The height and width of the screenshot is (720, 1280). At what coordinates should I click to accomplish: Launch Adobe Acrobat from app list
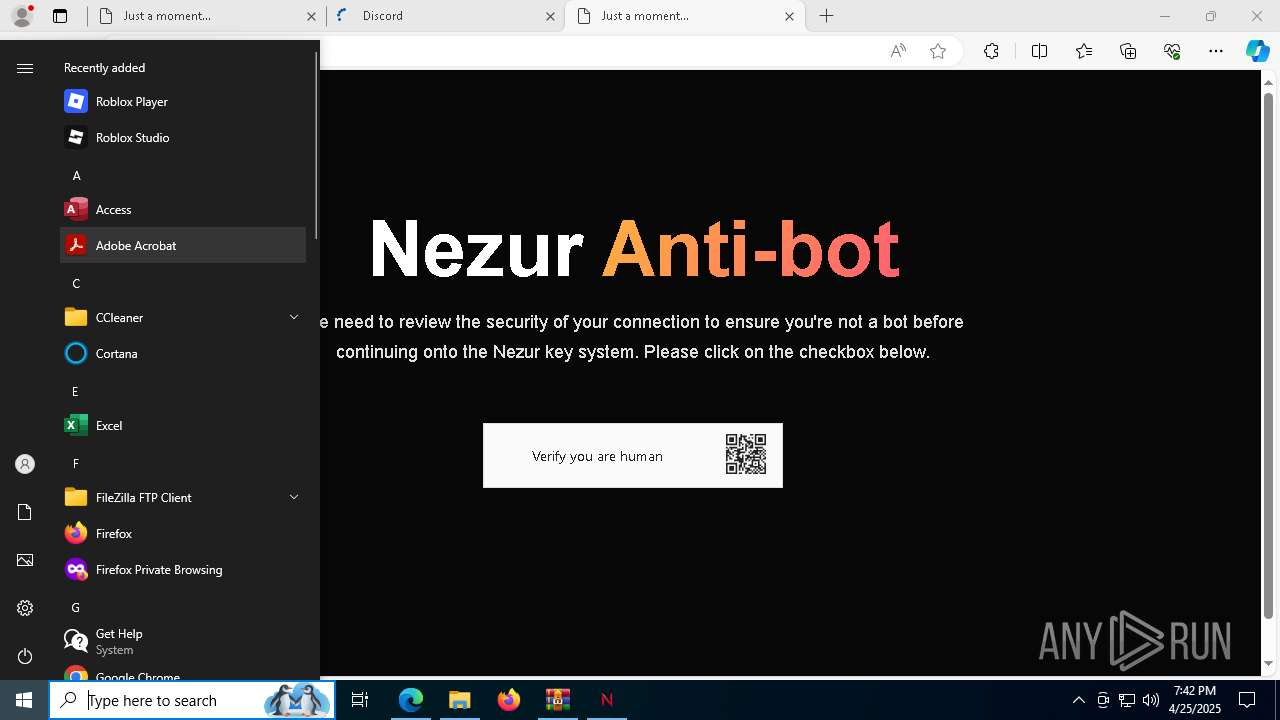pyautogui.click(x=183, y=245)
